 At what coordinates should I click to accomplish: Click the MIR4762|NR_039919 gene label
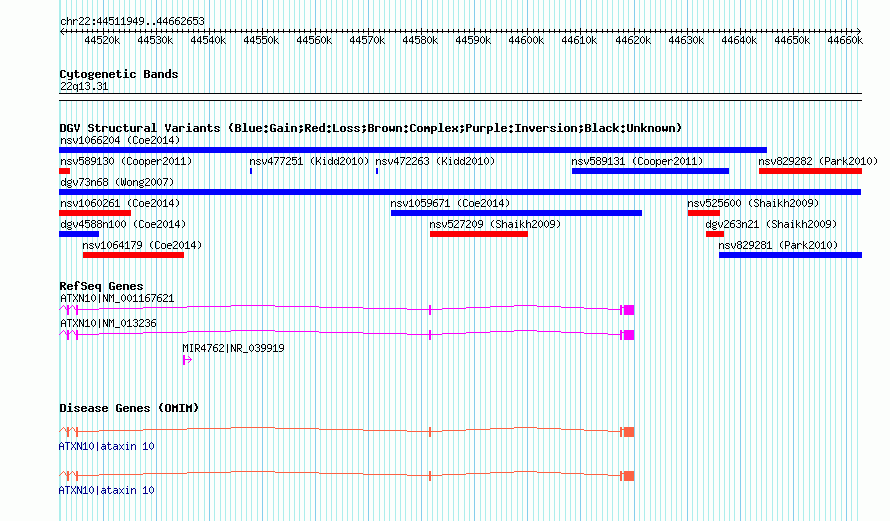coord(233,348)
